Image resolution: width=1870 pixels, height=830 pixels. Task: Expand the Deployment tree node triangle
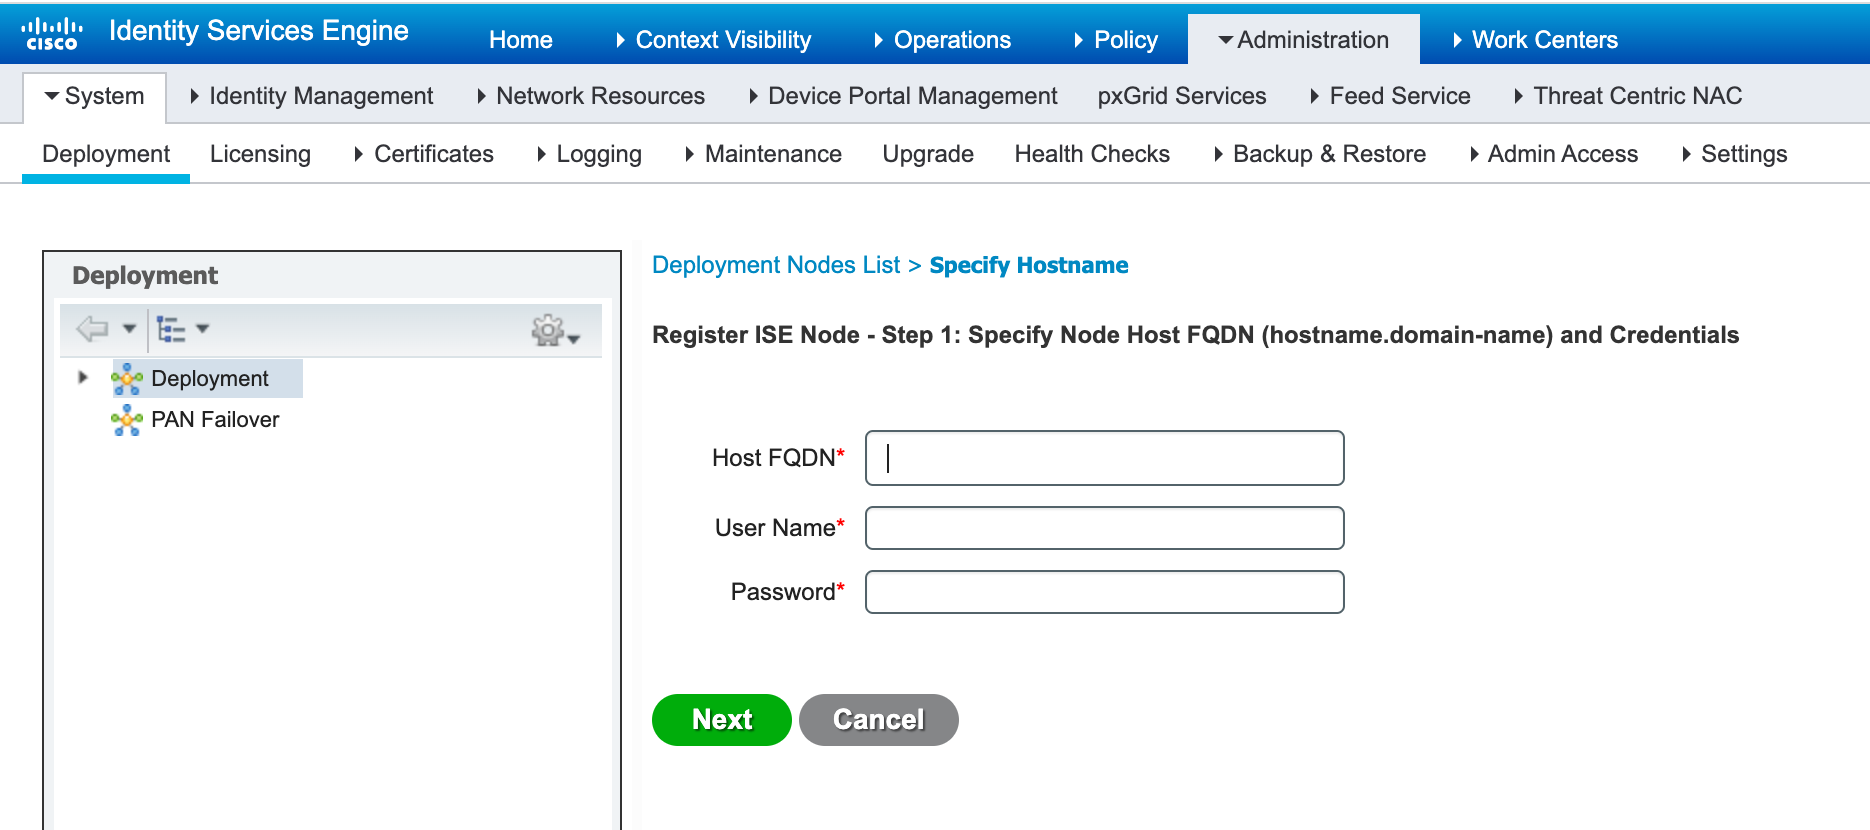[83, 377]
